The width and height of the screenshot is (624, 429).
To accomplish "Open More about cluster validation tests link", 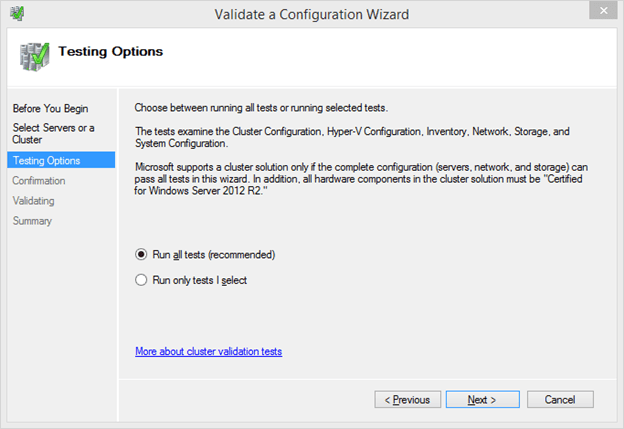I will (208, 352).
